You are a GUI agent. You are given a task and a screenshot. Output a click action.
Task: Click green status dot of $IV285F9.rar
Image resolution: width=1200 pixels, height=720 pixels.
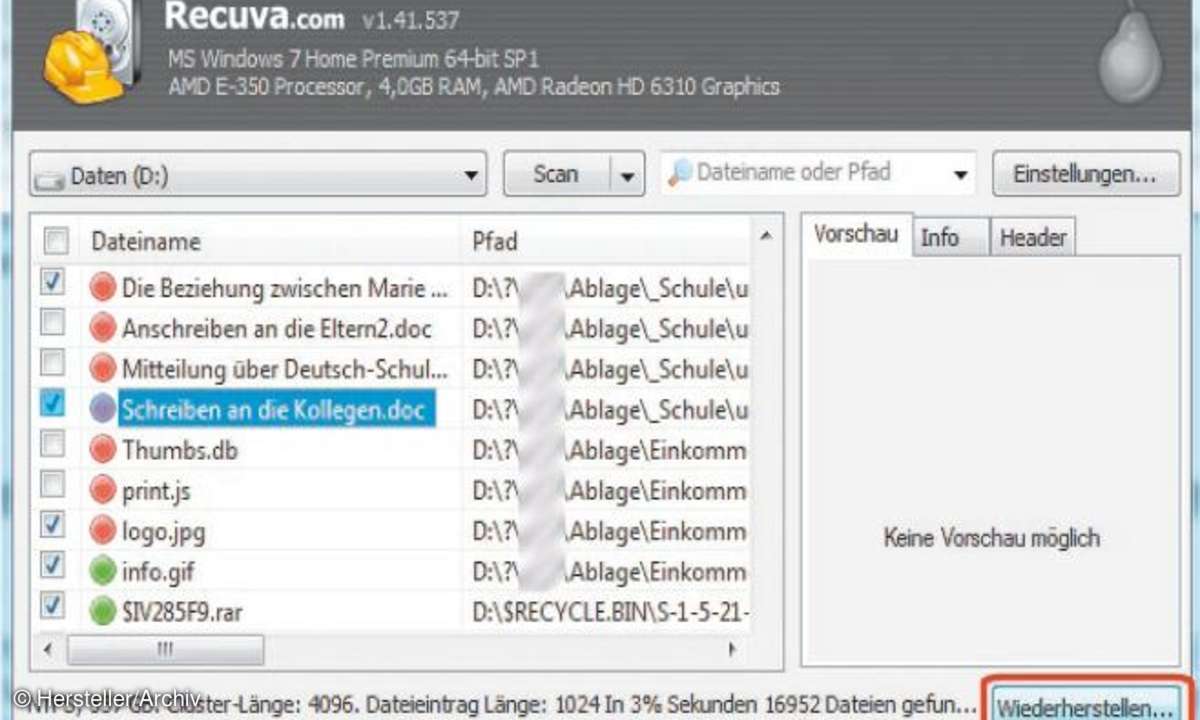click(103, 611)
